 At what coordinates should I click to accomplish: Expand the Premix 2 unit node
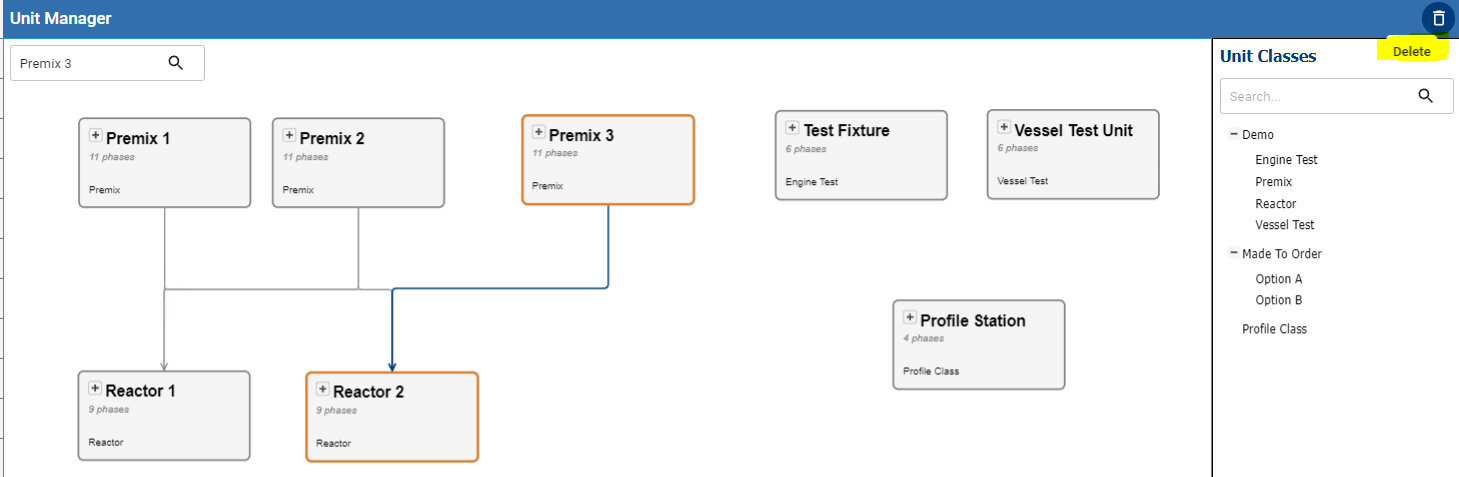point(289,135)
